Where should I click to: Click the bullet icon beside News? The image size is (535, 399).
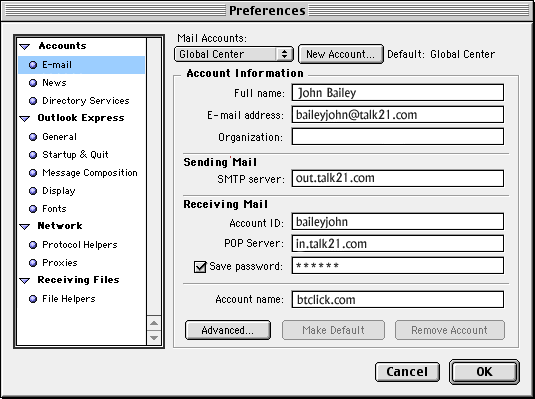33,83
